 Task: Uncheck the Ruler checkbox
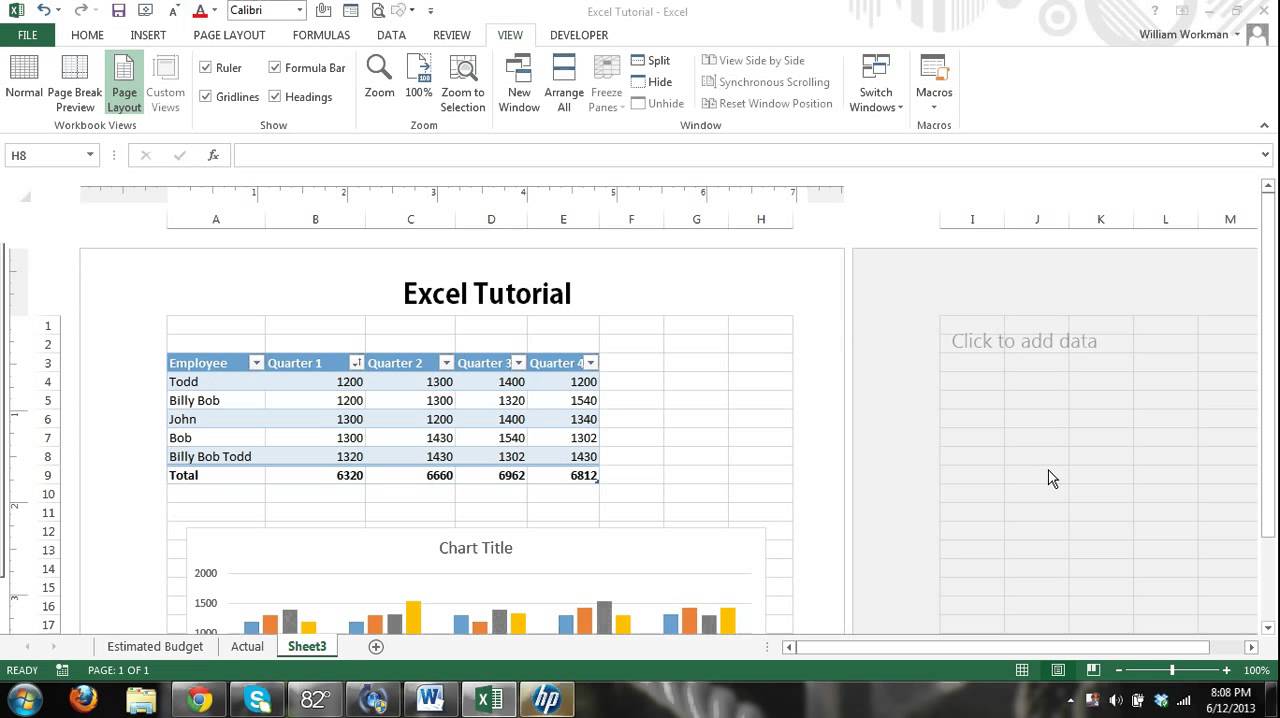tap(205, 68)
